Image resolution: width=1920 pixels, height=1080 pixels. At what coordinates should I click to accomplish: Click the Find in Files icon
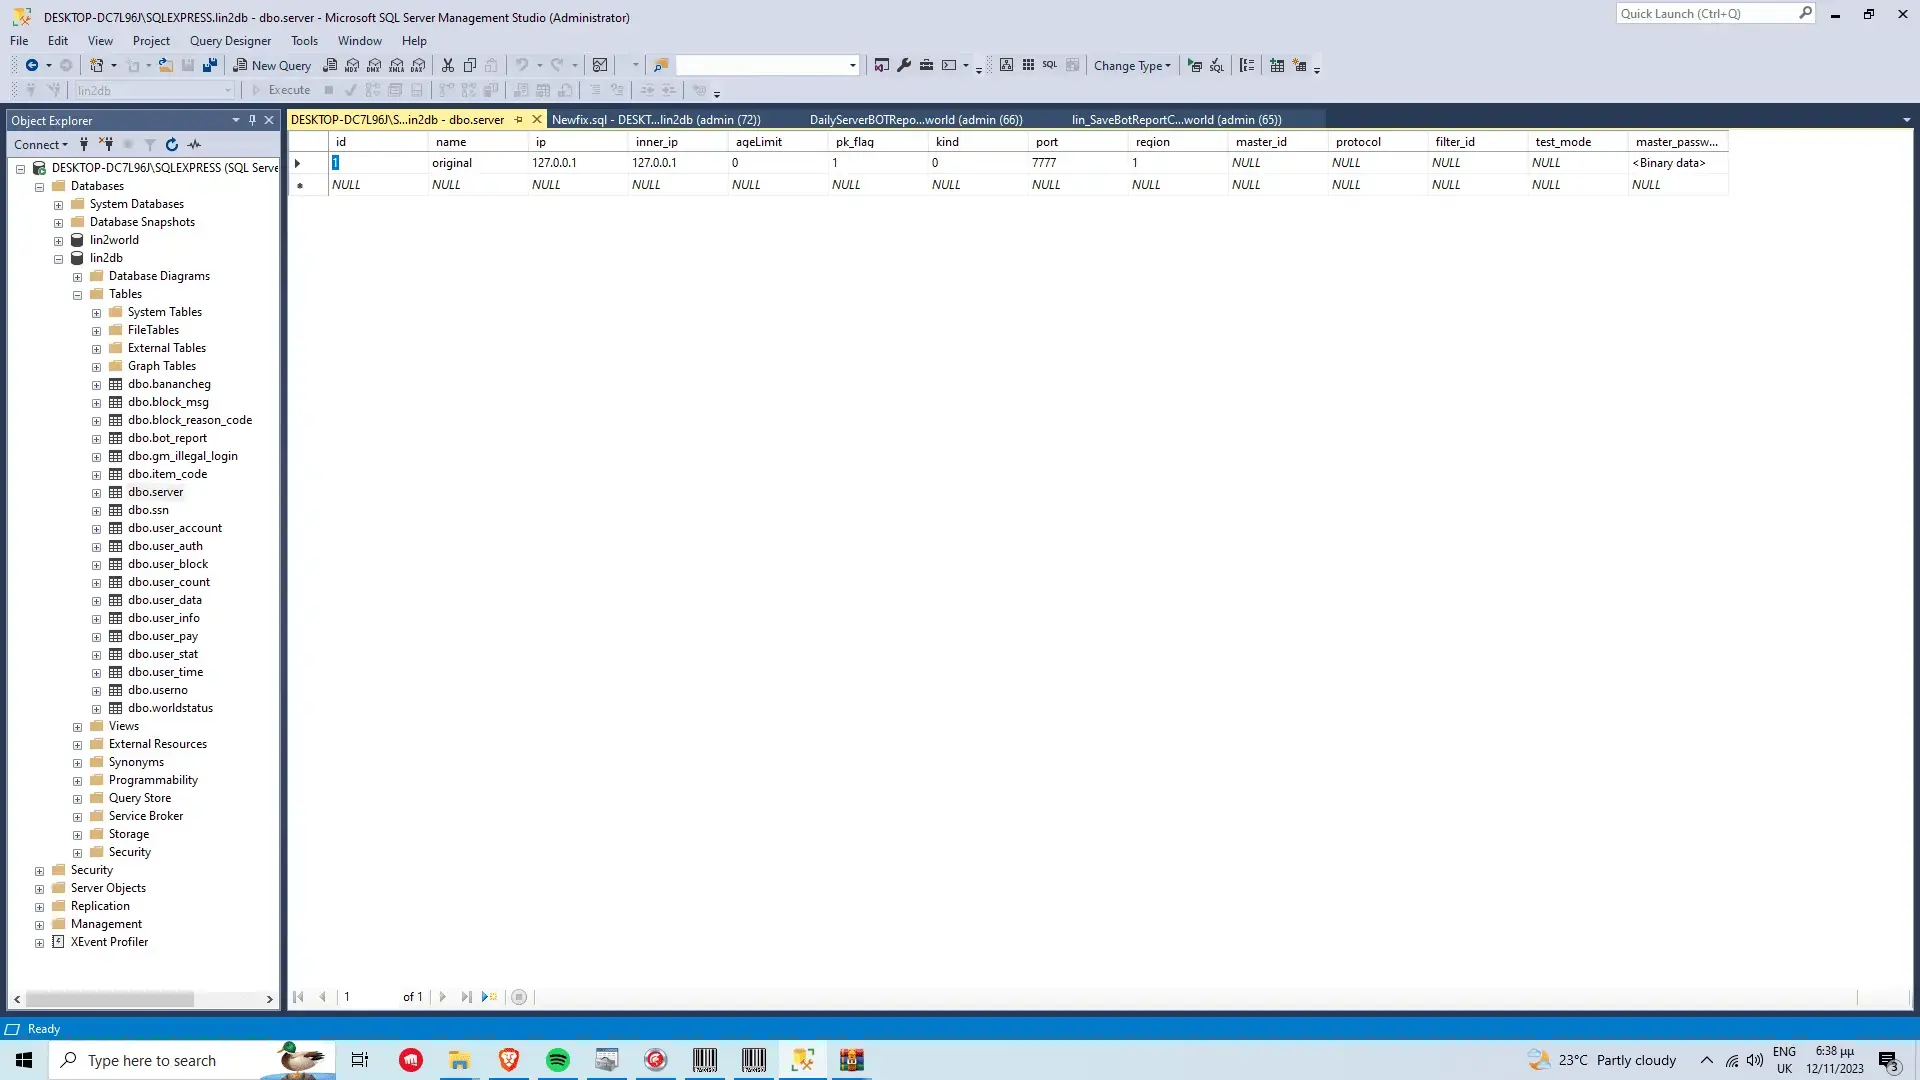pos(660,65)
